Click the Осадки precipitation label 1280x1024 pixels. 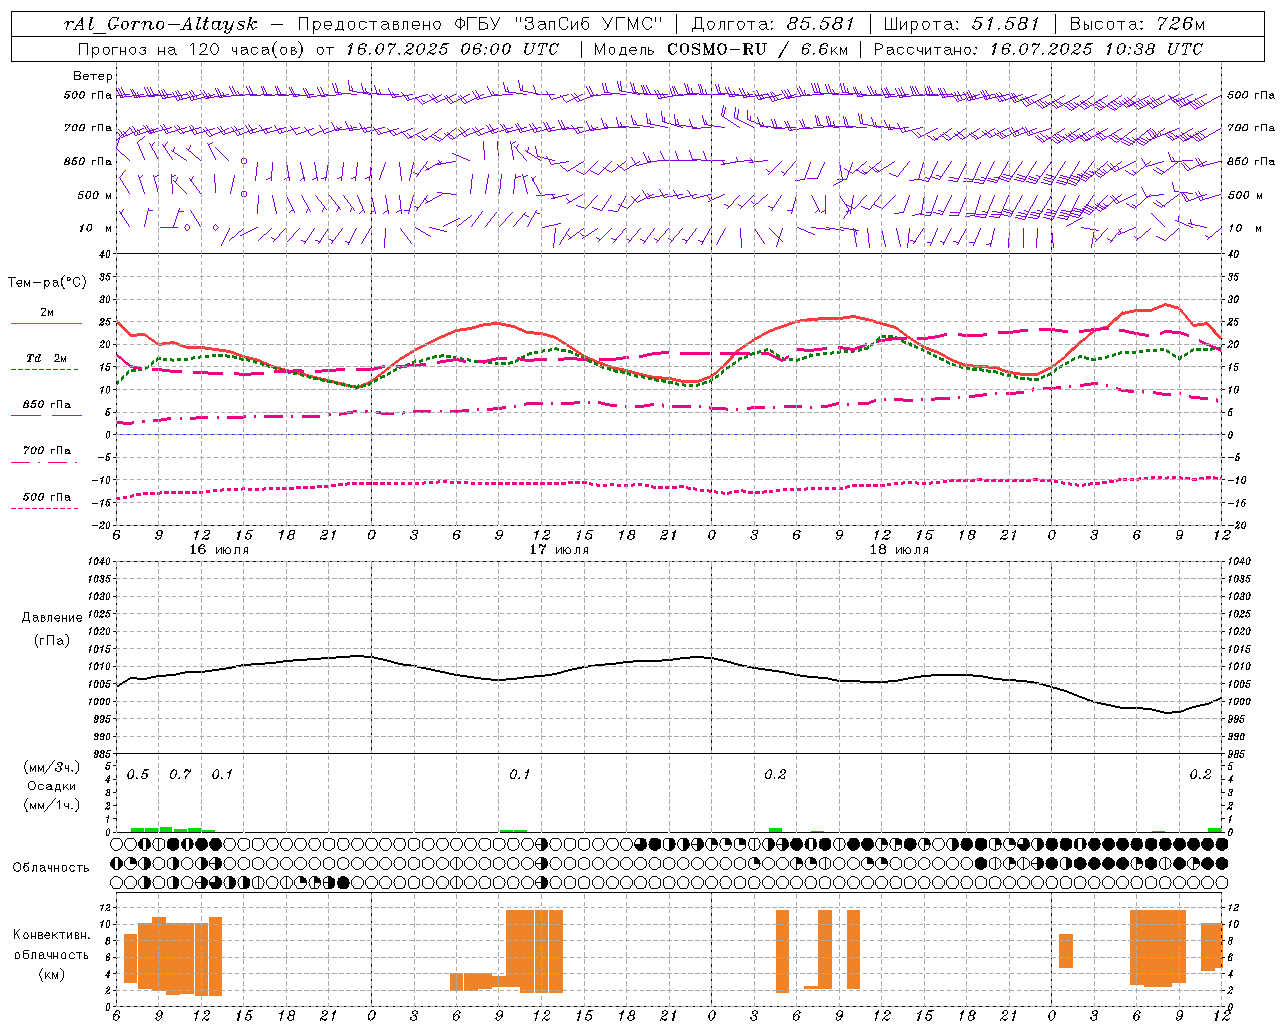pyautogui.click(x=52, y=786)
